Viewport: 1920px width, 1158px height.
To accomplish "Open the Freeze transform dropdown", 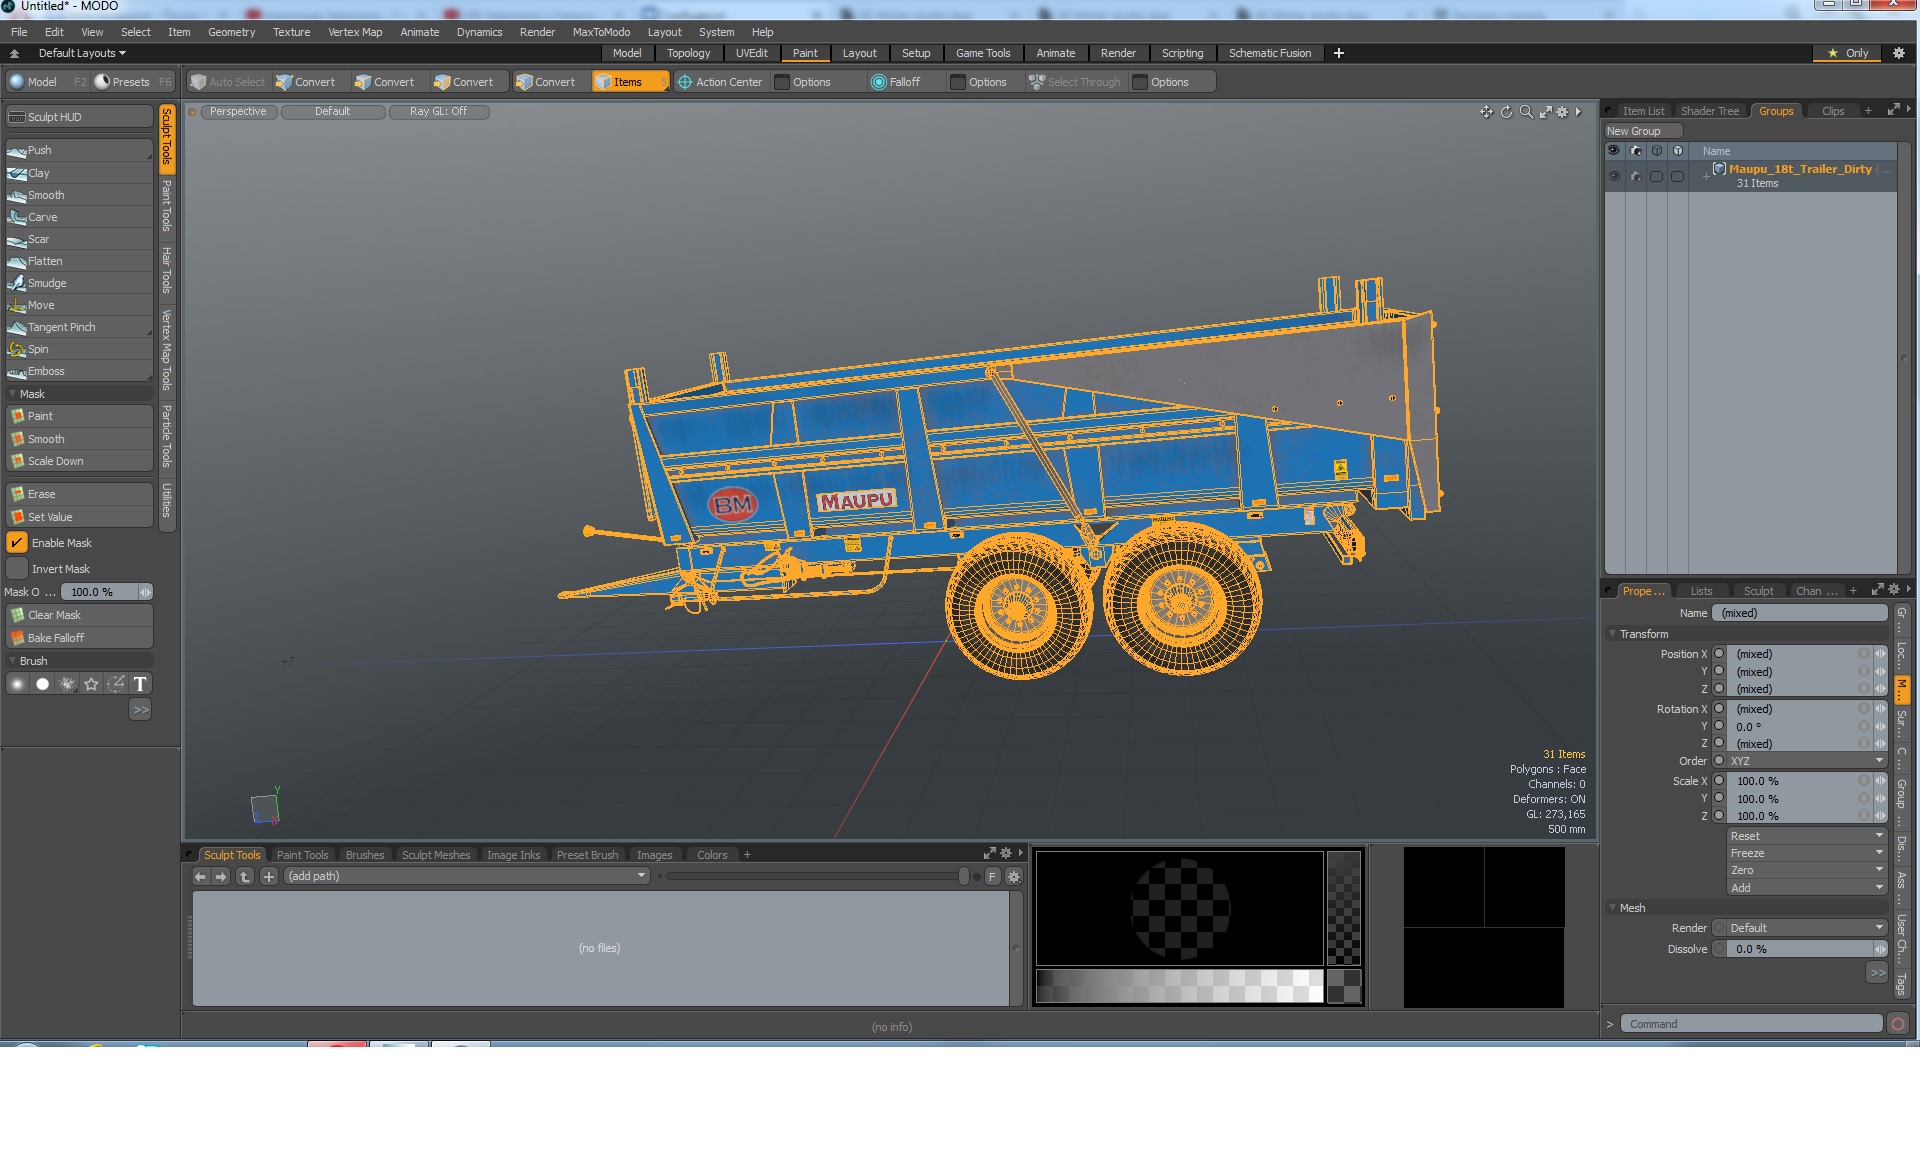I will click(x=1806, y=853).
